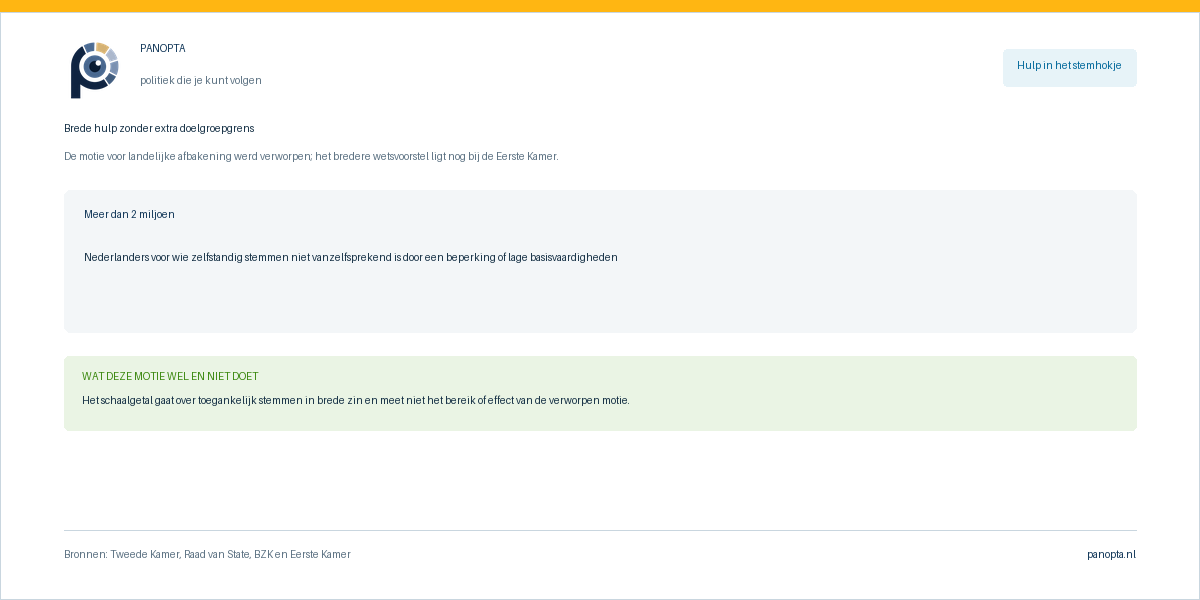Image resolution: width=1200 pixels, height=600 pixels.
Task: Click the heading 'Brede hulp zonder extra doelgroepgrens'
Action: pos(159,128)
